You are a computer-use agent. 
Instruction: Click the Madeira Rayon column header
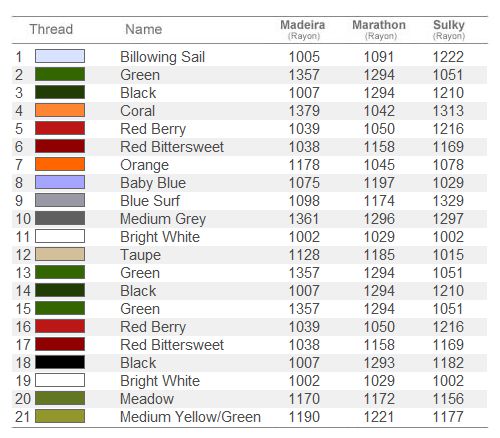pyautogui.click(x=303, y=29)
